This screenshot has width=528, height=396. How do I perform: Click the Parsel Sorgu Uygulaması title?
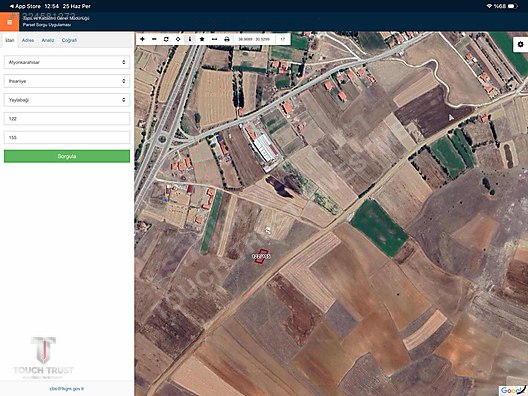coord(47,25)
